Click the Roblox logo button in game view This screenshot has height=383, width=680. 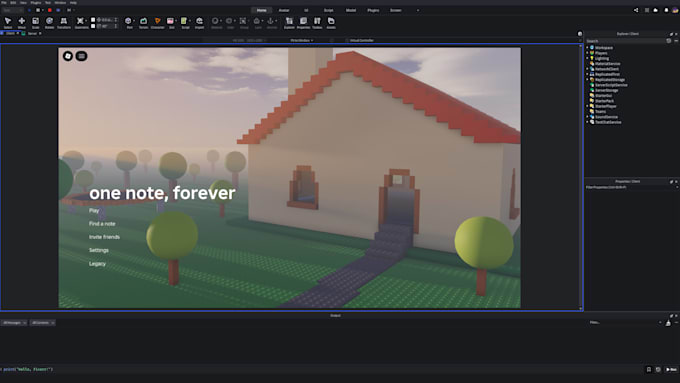click(x=68, y=56)
